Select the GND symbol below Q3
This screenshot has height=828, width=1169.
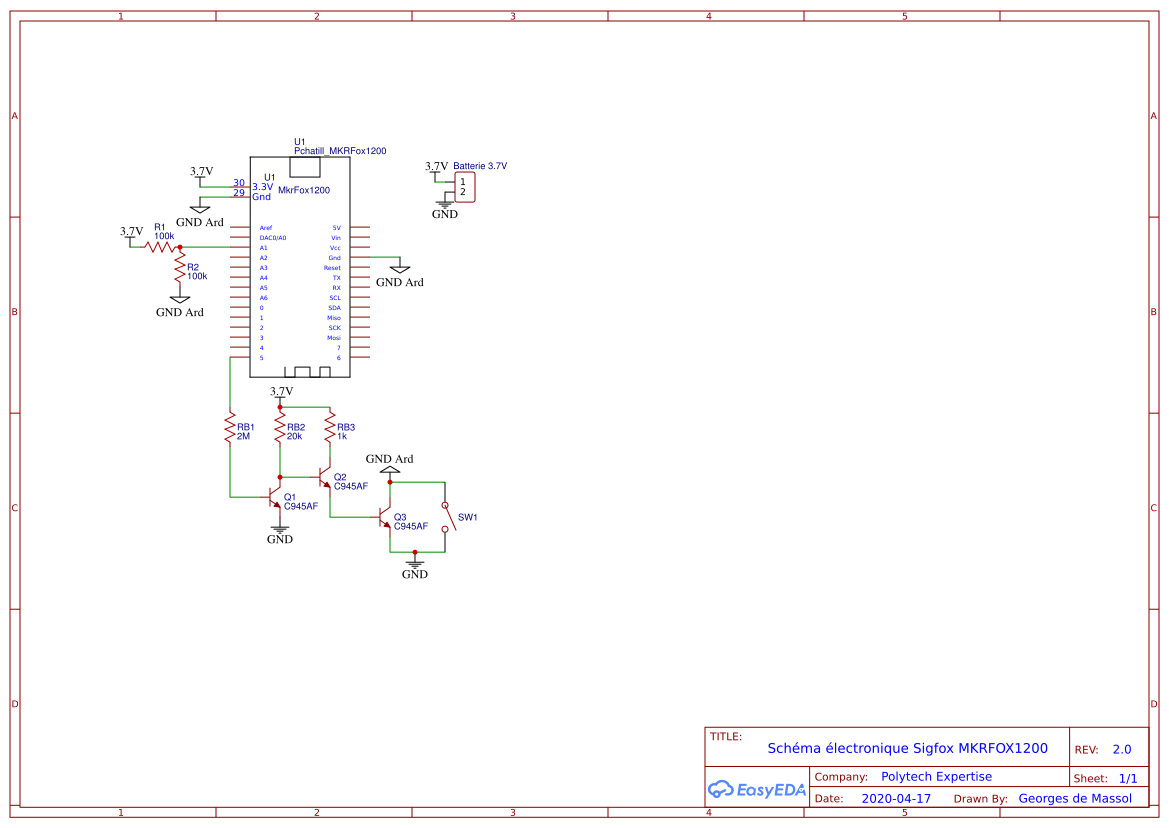[414, 563]
